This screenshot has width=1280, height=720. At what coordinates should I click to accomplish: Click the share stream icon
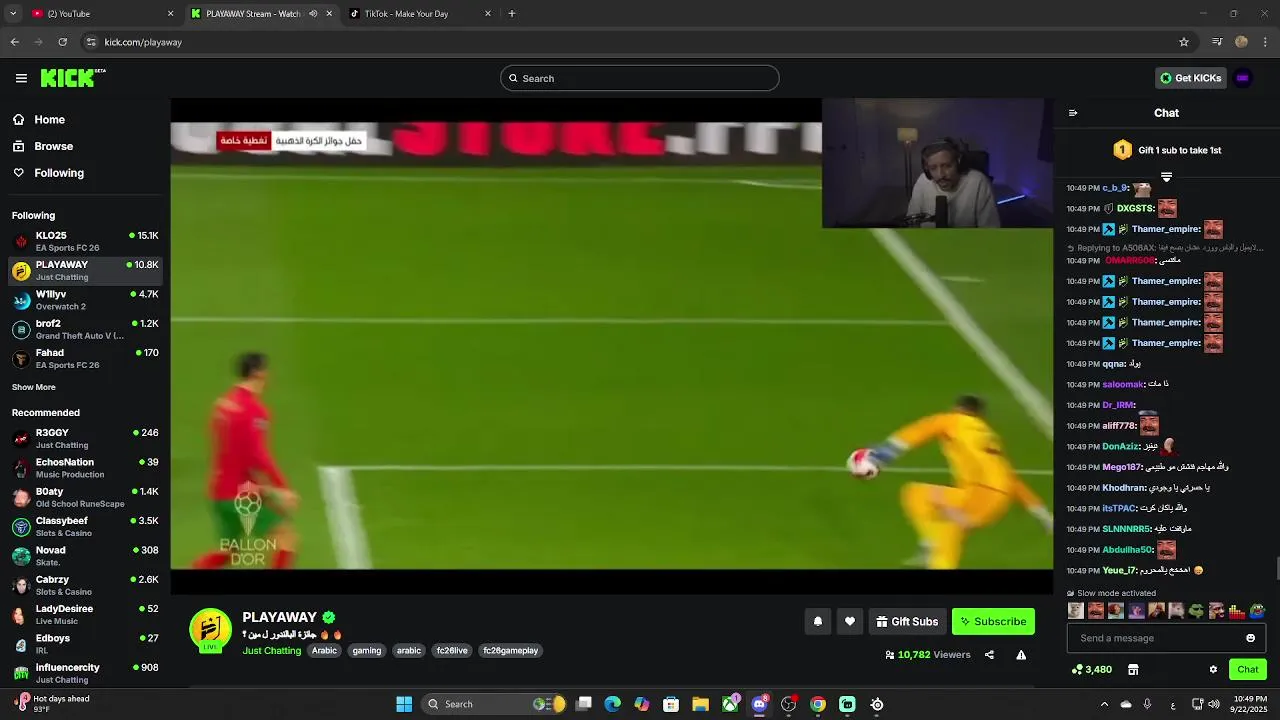pyautogui.click(x=989, y=655)
